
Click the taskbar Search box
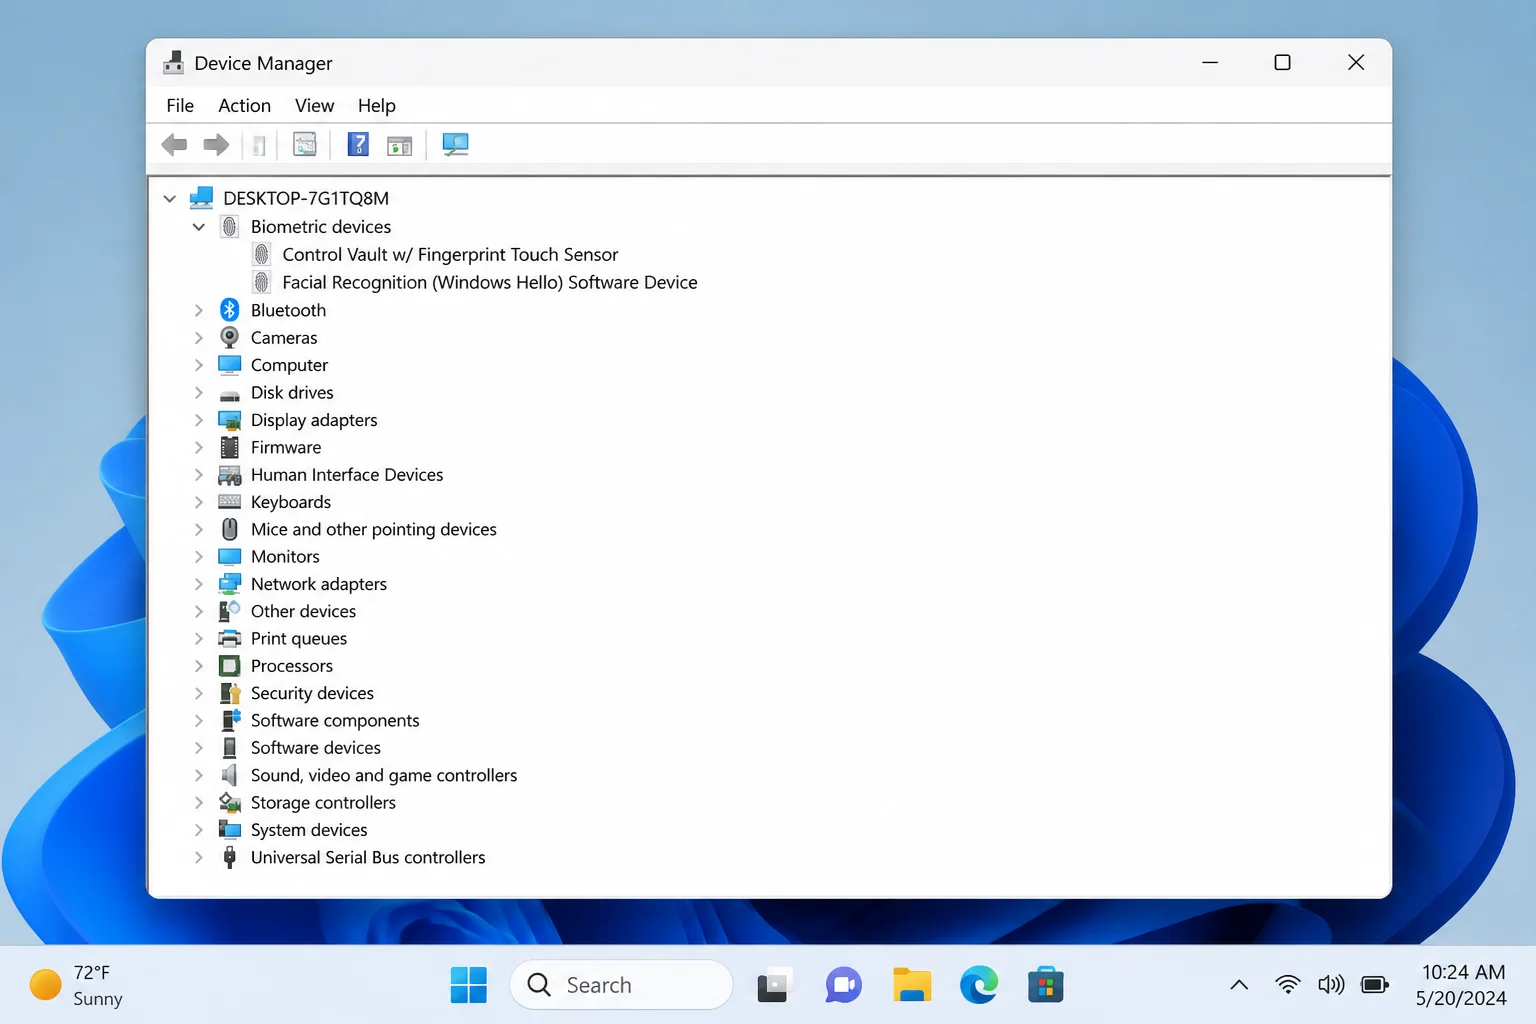pyautogui.click(x=621, y=985)
